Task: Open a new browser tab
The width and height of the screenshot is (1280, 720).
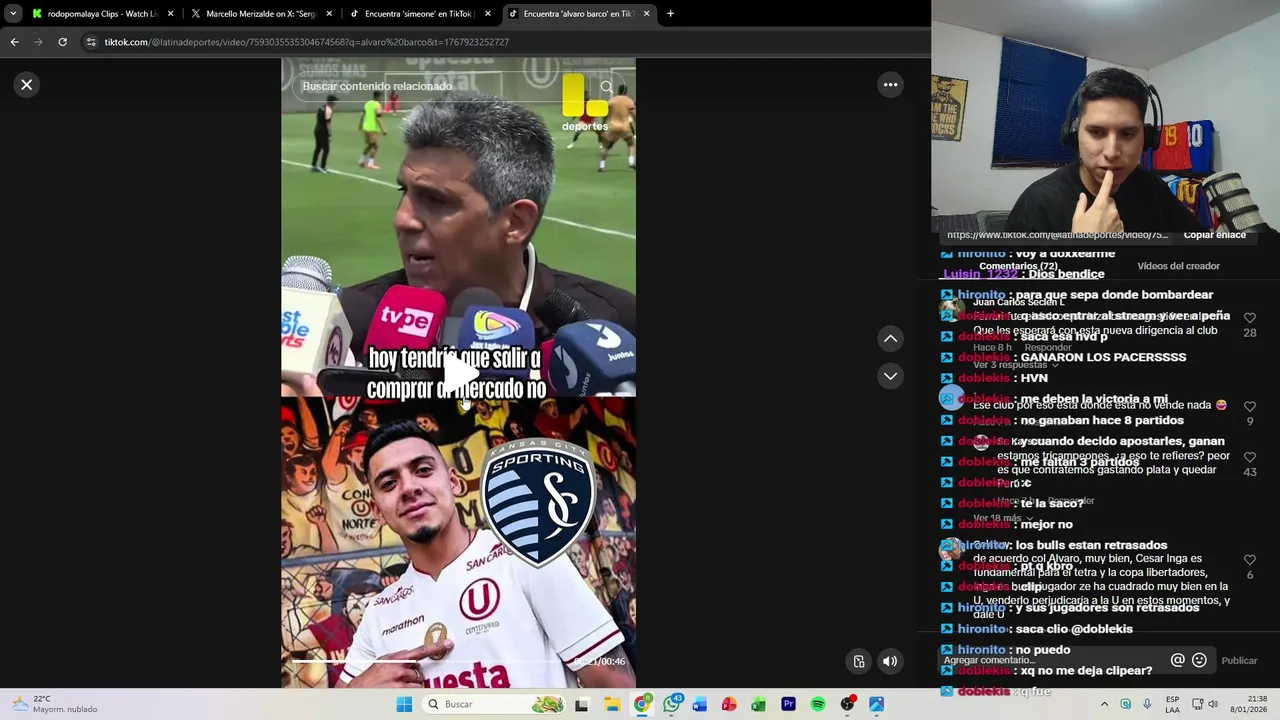Action: pos(670,14)
